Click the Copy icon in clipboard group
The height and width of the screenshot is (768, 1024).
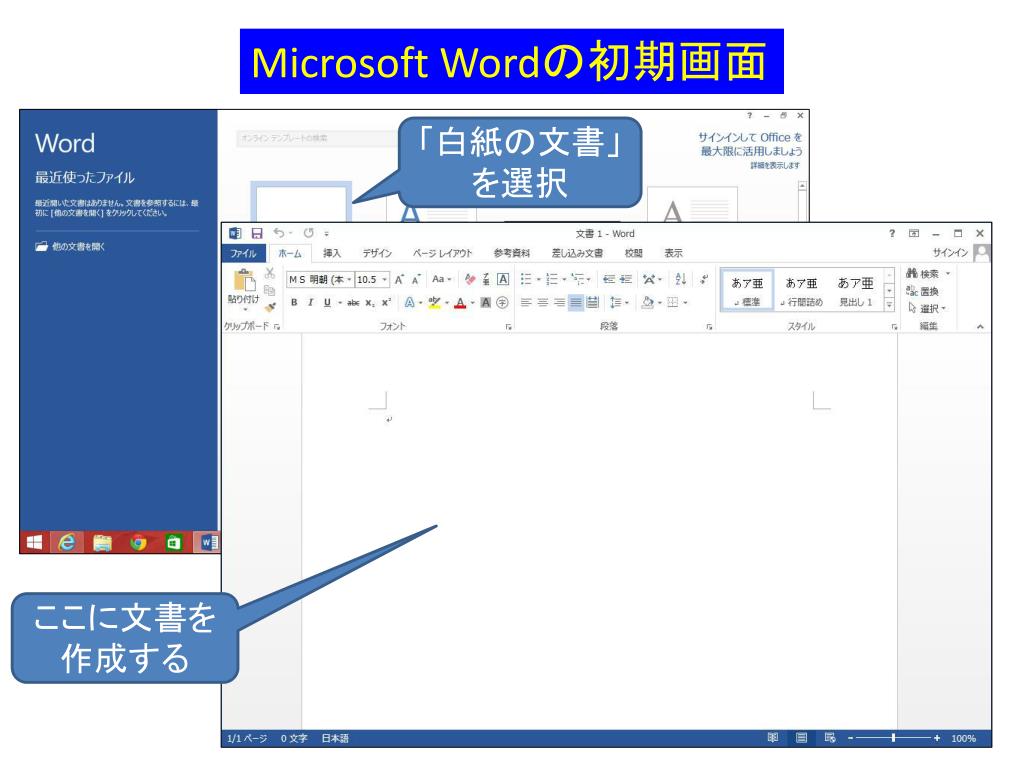click(269, 290)
